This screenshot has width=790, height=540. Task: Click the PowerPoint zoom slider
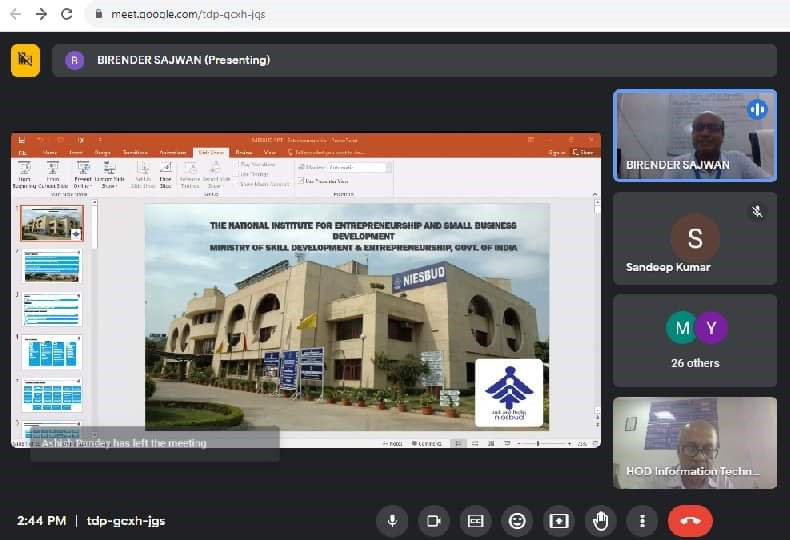point(538,443)
